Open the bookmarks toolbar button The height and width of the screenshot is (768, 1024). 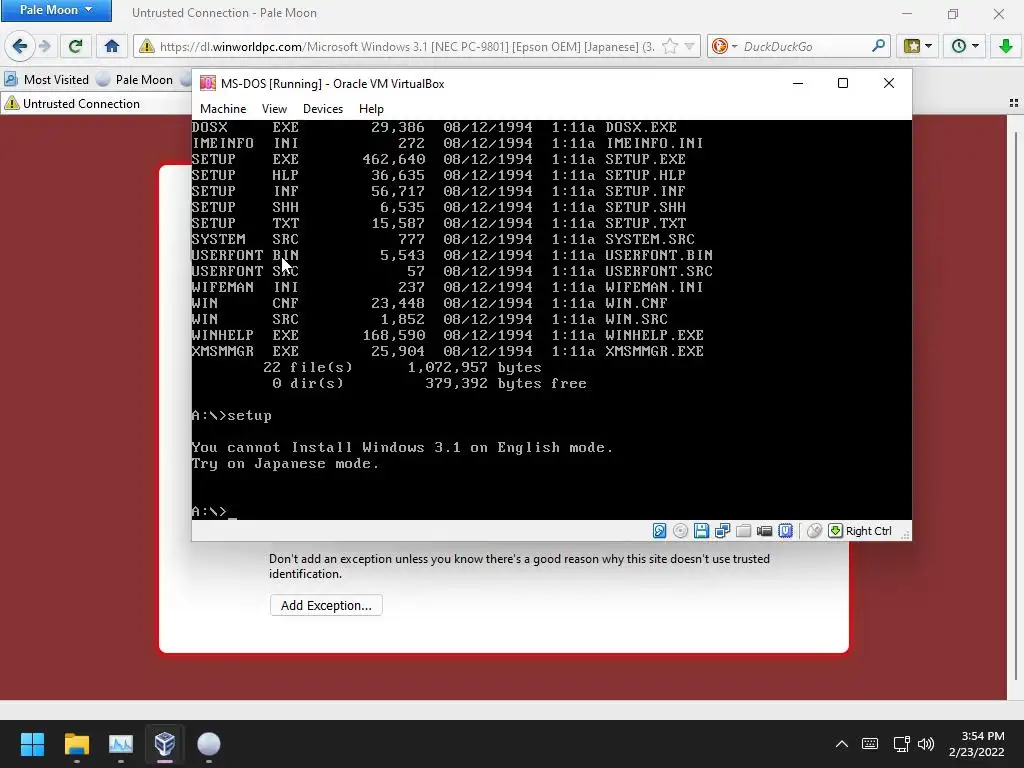coord(912,46)
